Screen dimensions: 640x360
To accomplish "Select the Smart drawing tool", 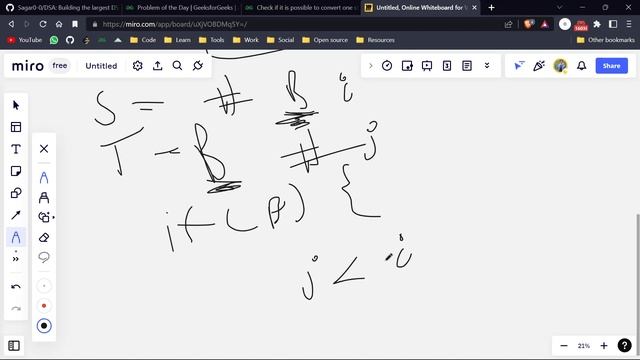I will 44,217.
